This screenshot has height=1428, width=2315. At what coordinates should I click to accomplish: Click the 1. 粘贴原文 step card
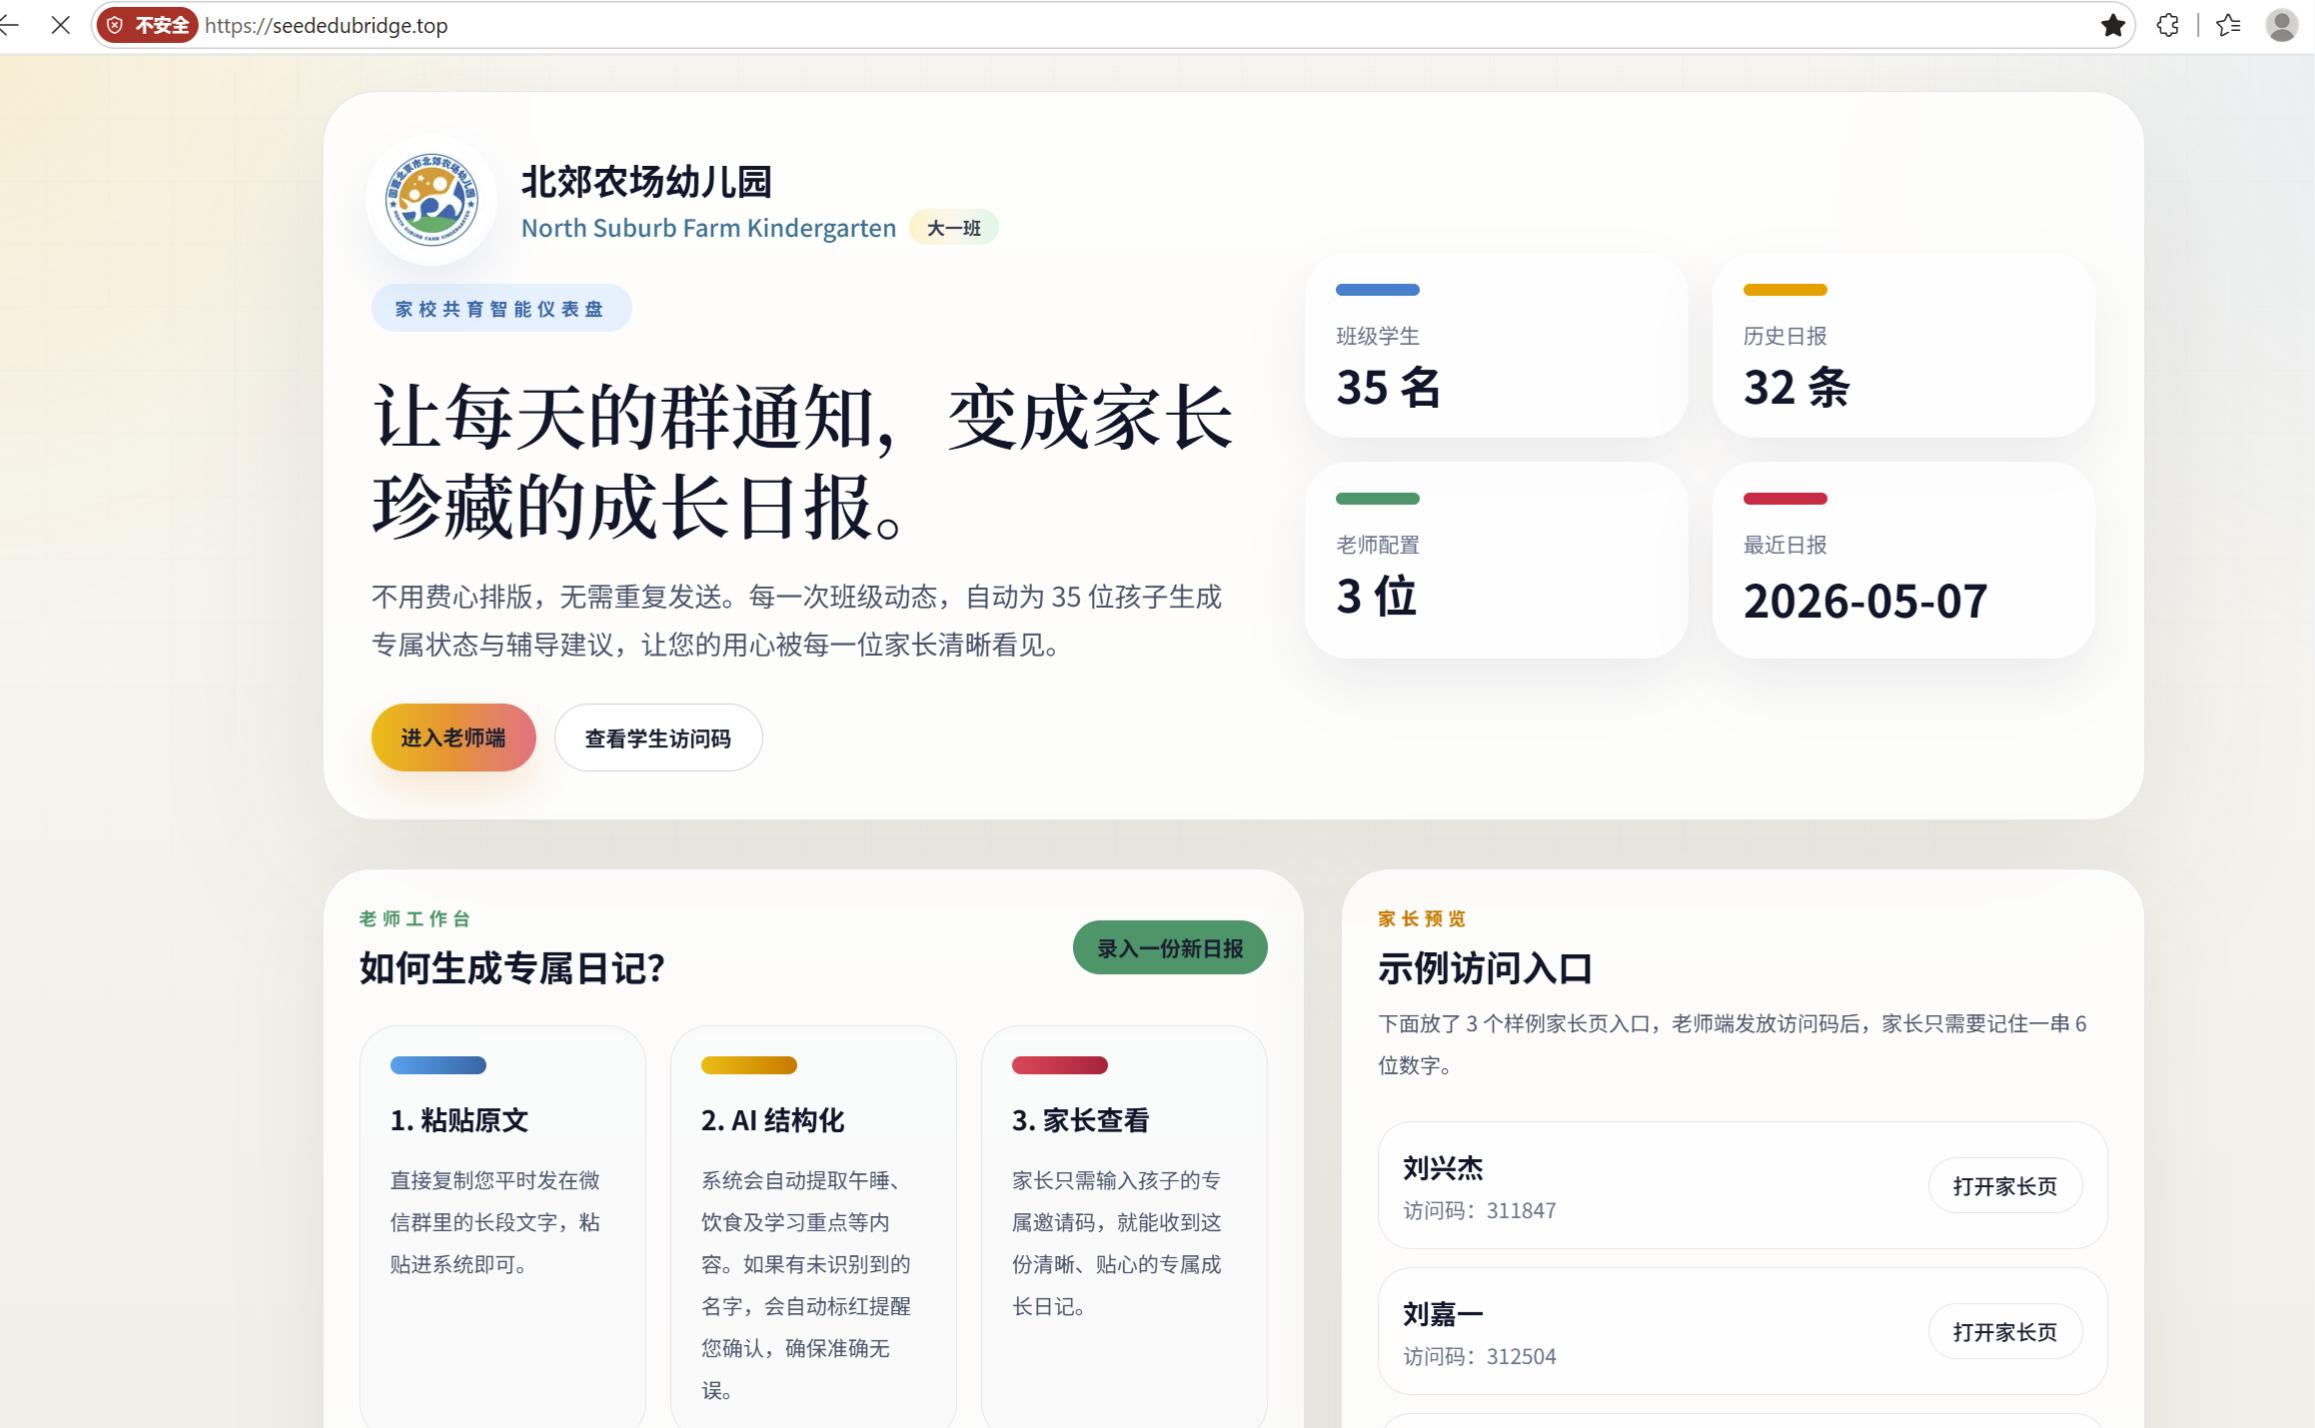pyautogui.click(x=503, y=1227)
